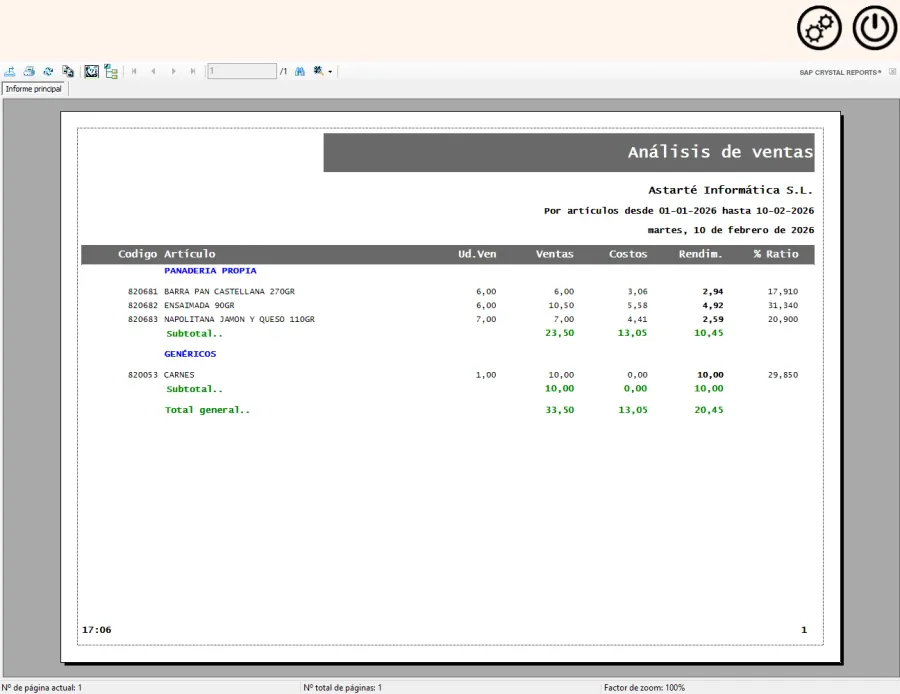Click the Codigo column header

point(137,254)
